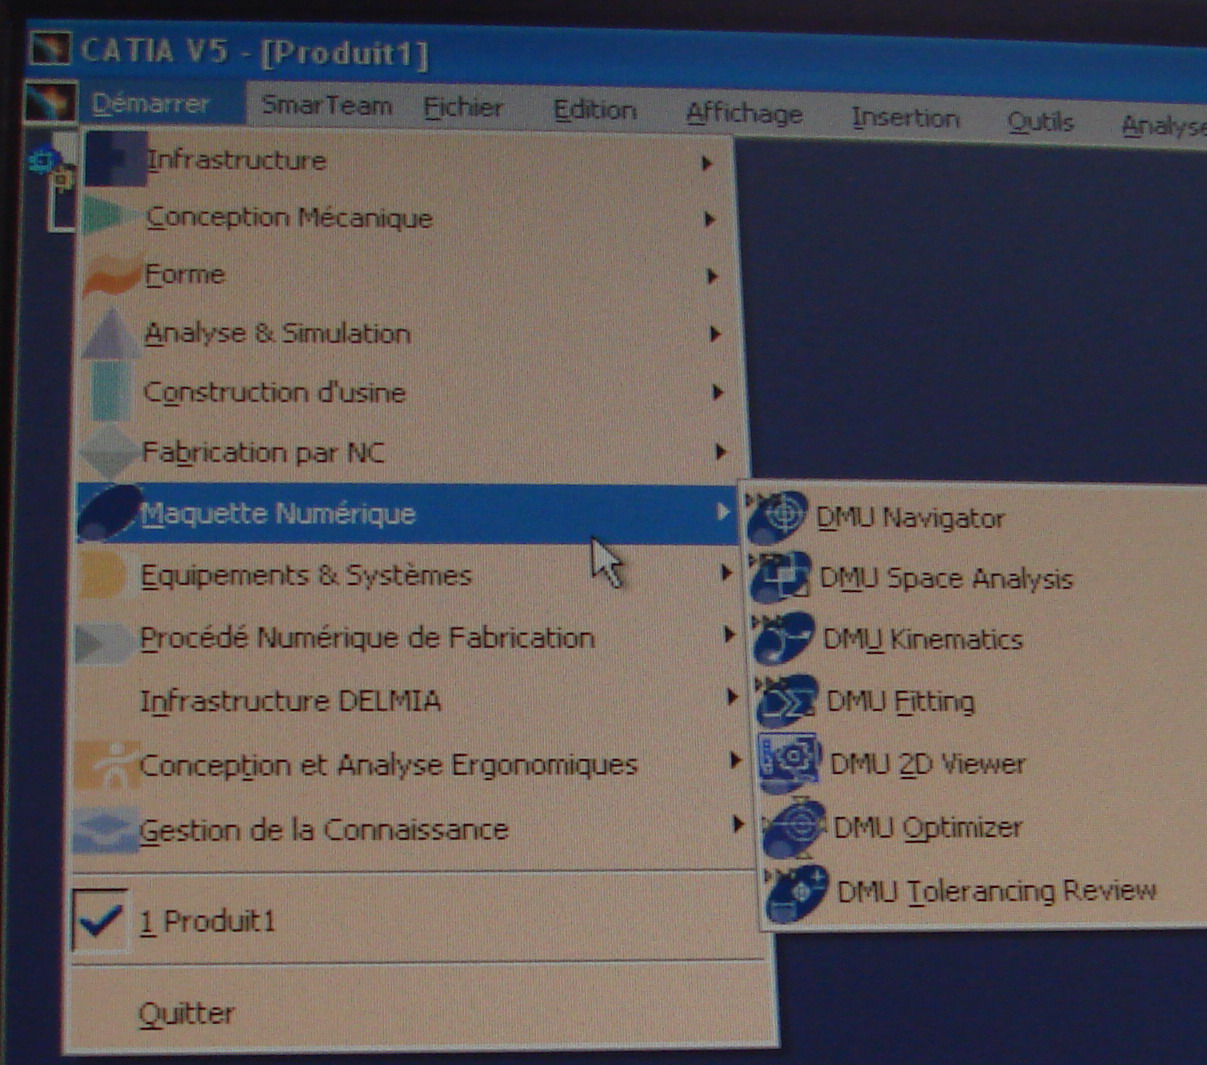
Task: Select the DMU Tolerancing Review icon
Action: (797, 891)
